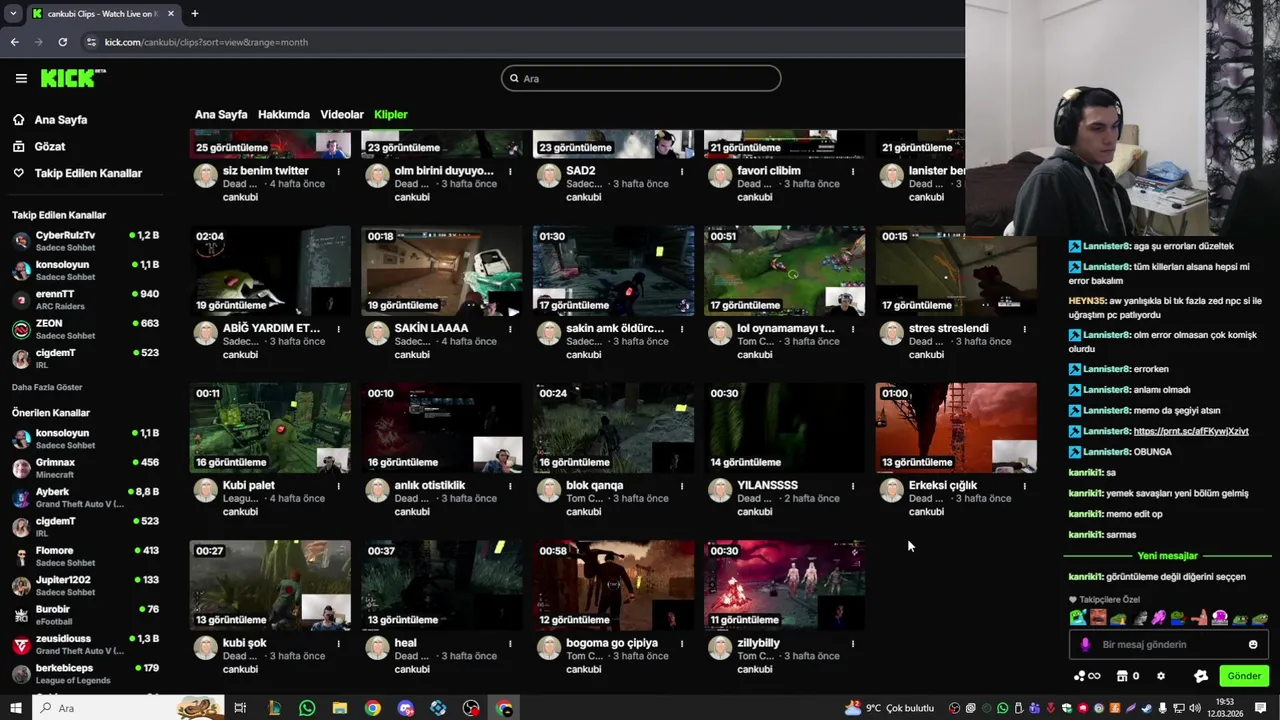Play the Kubi palet clip thumbnail

[270, 428]
